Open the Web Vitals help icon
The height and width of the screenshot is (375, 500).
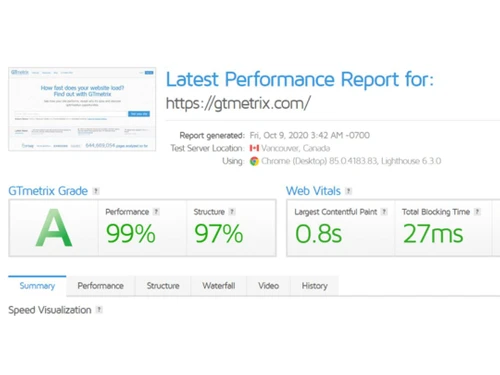click(x=348, y=191)
